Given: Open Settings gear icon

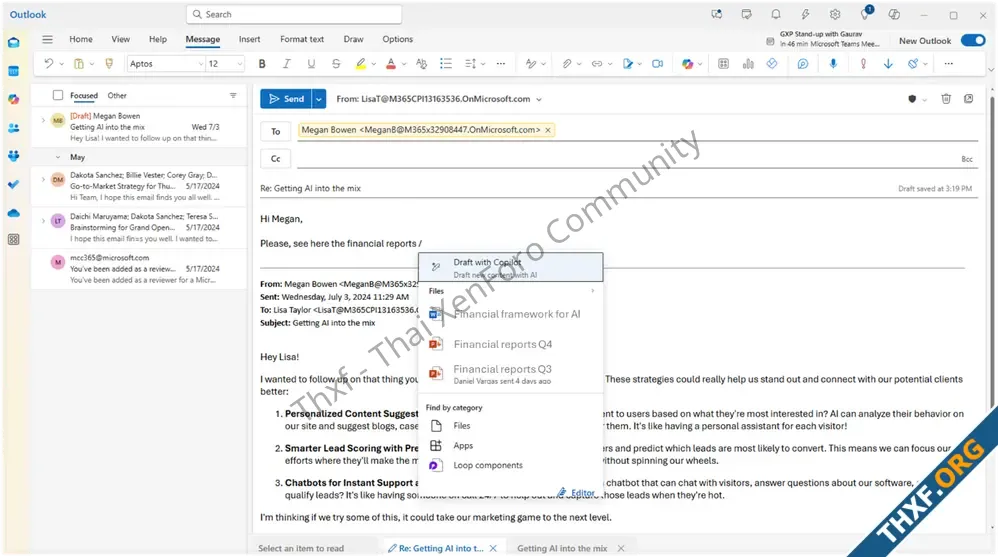Looking at the screenshot, I should (x=835, y=14).
